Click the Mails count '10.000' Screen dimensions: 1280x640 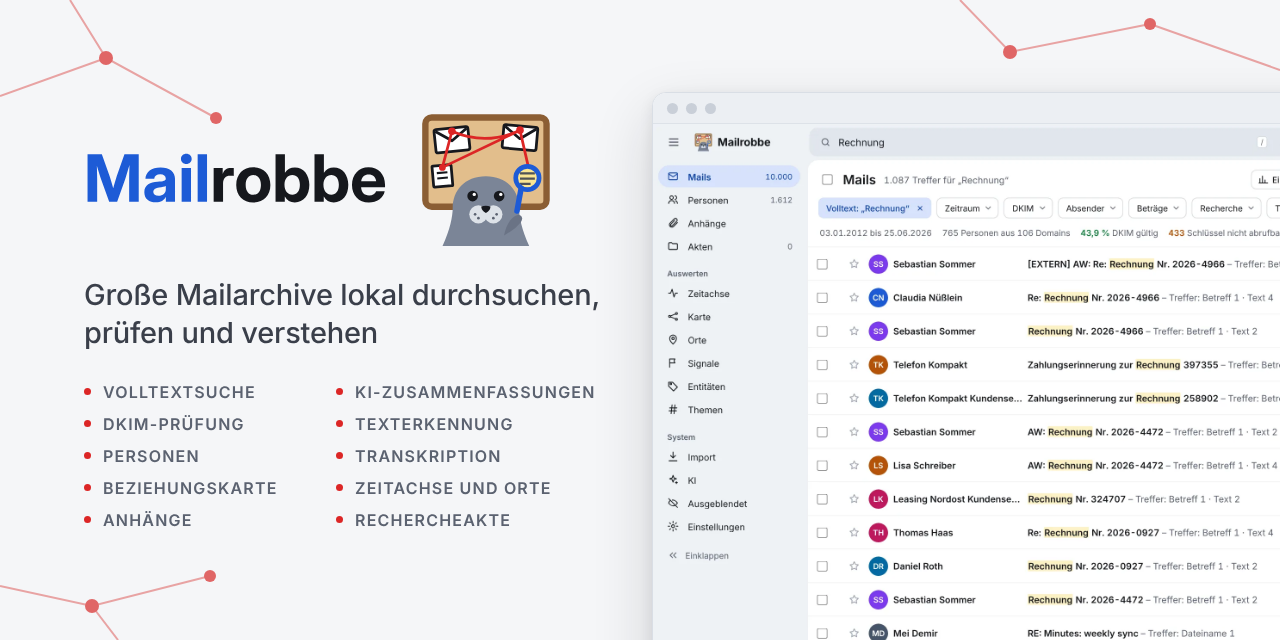click(778, 177)
